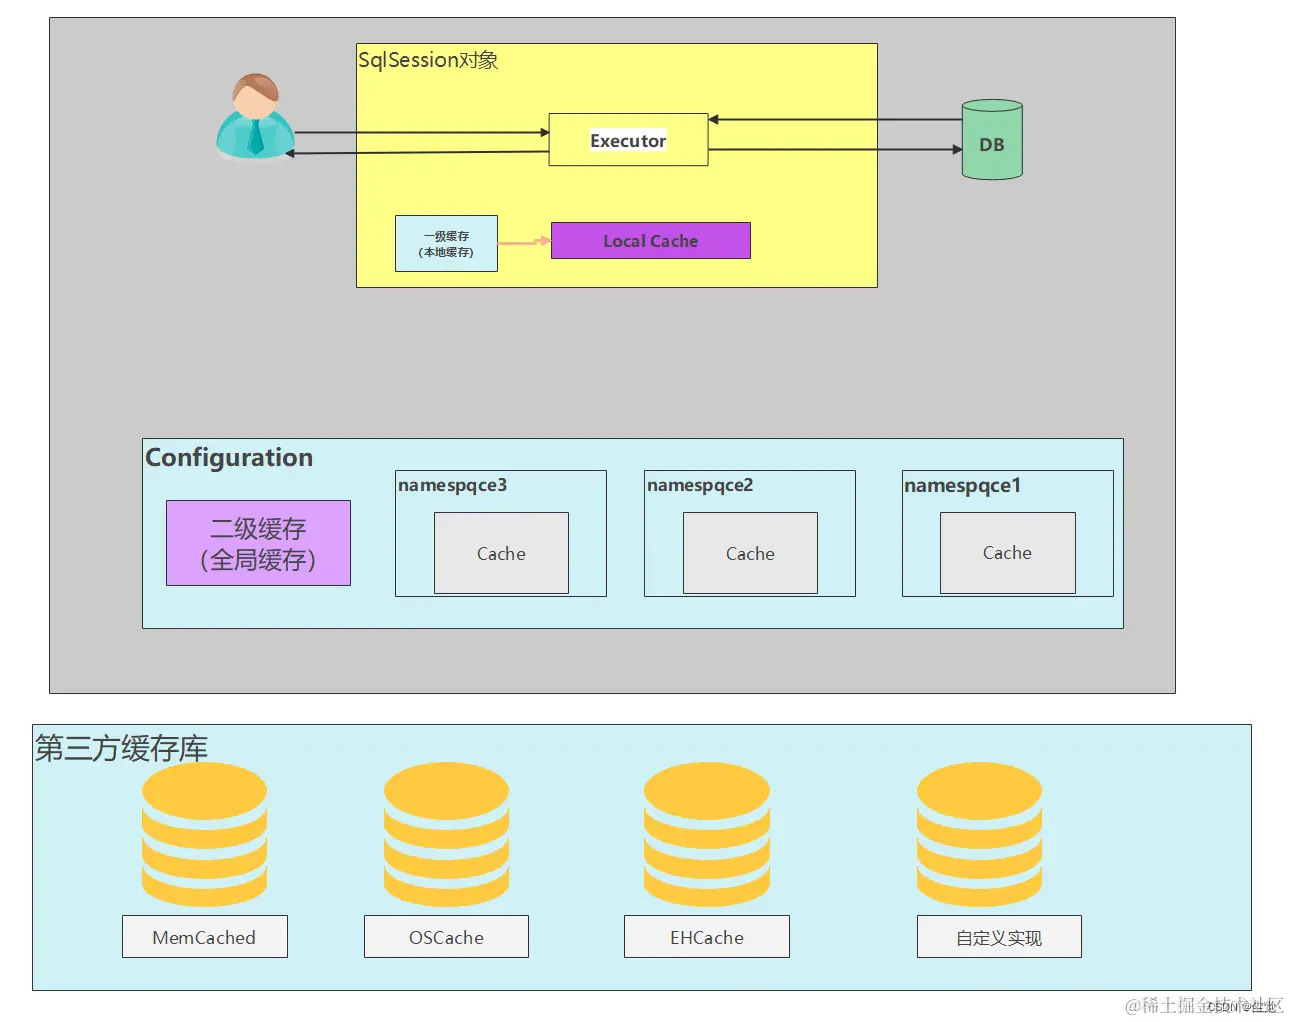Select the purple Local Cache box
The height and width of the screenshot is (1022, 1291).
pyautogui.click(x=651, y=241)
